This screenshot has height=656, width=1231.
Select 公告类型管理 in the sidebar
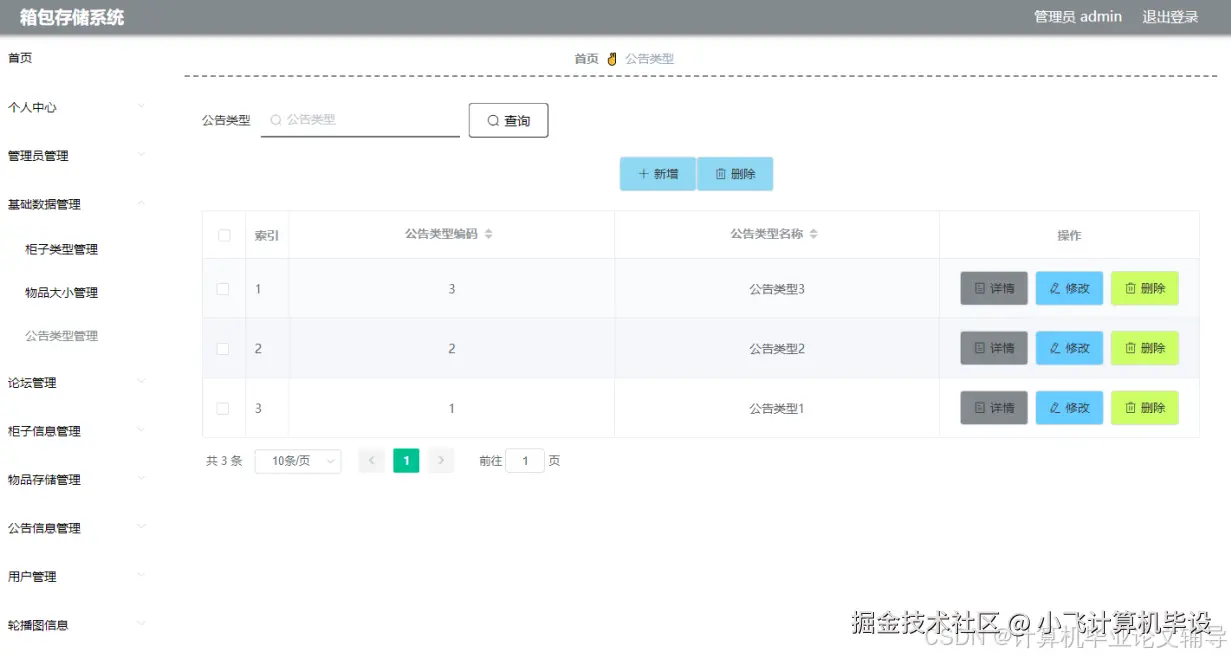(x=61, y=335)
